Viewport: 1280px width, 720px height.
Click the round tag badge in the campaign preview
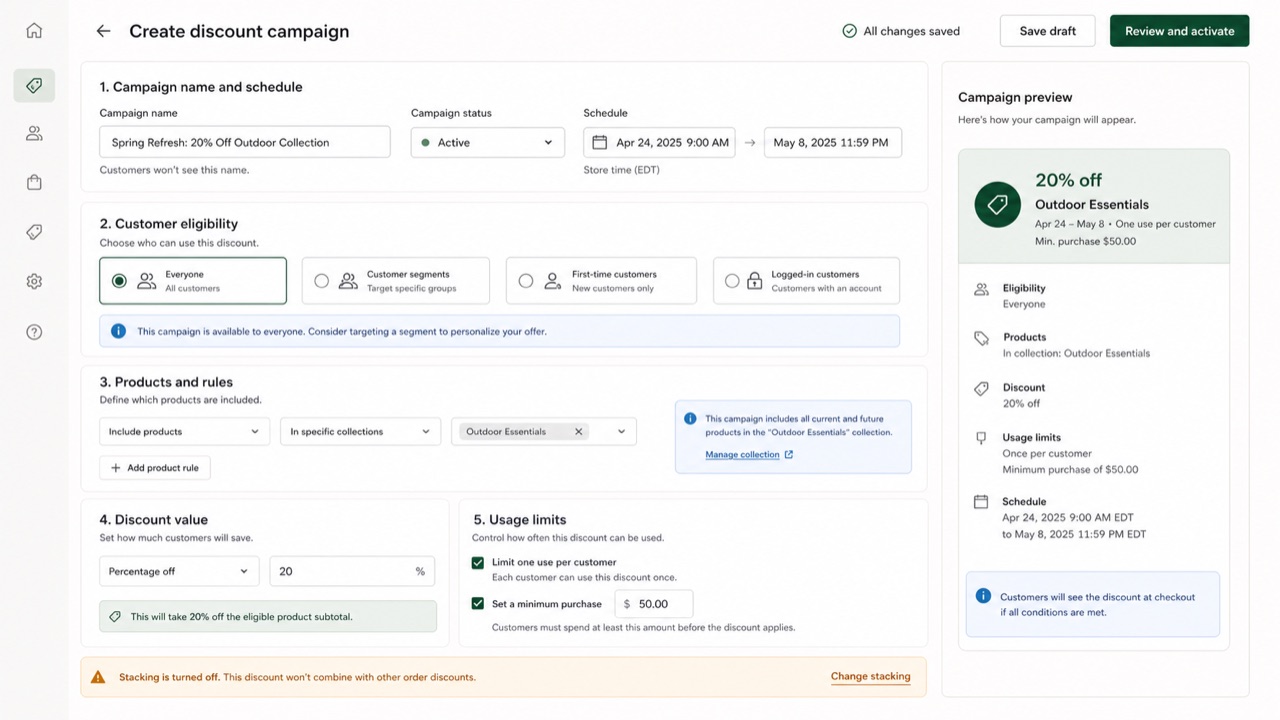[997, 204]
